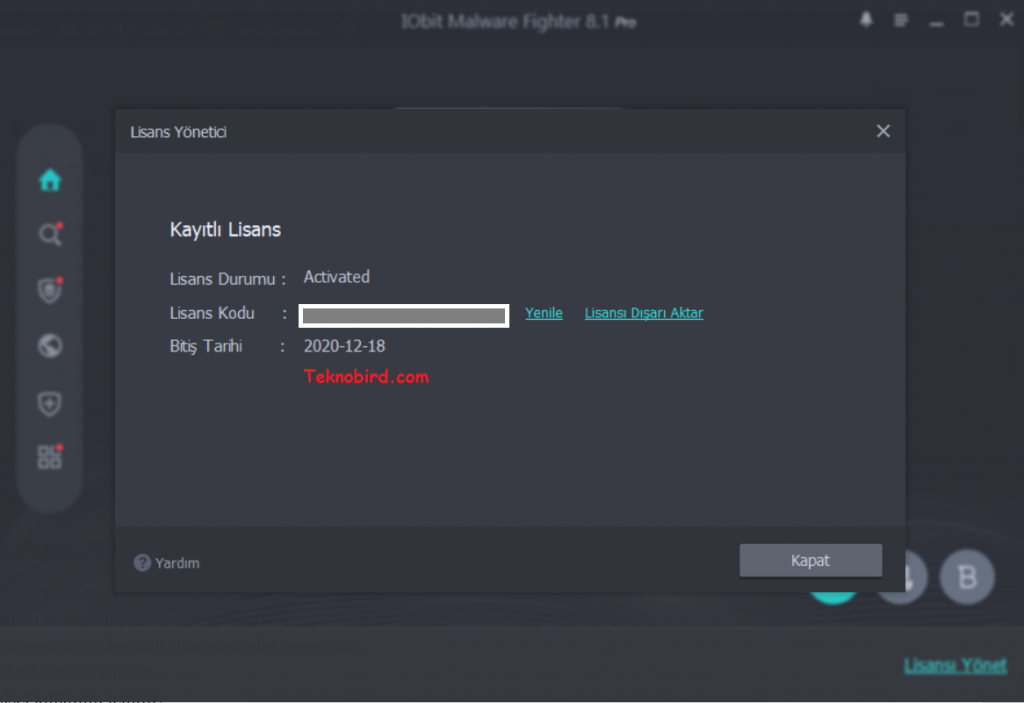Open the Scan magnifier icon in sidebar
1024x703 pixels.
tap(50, 233)
